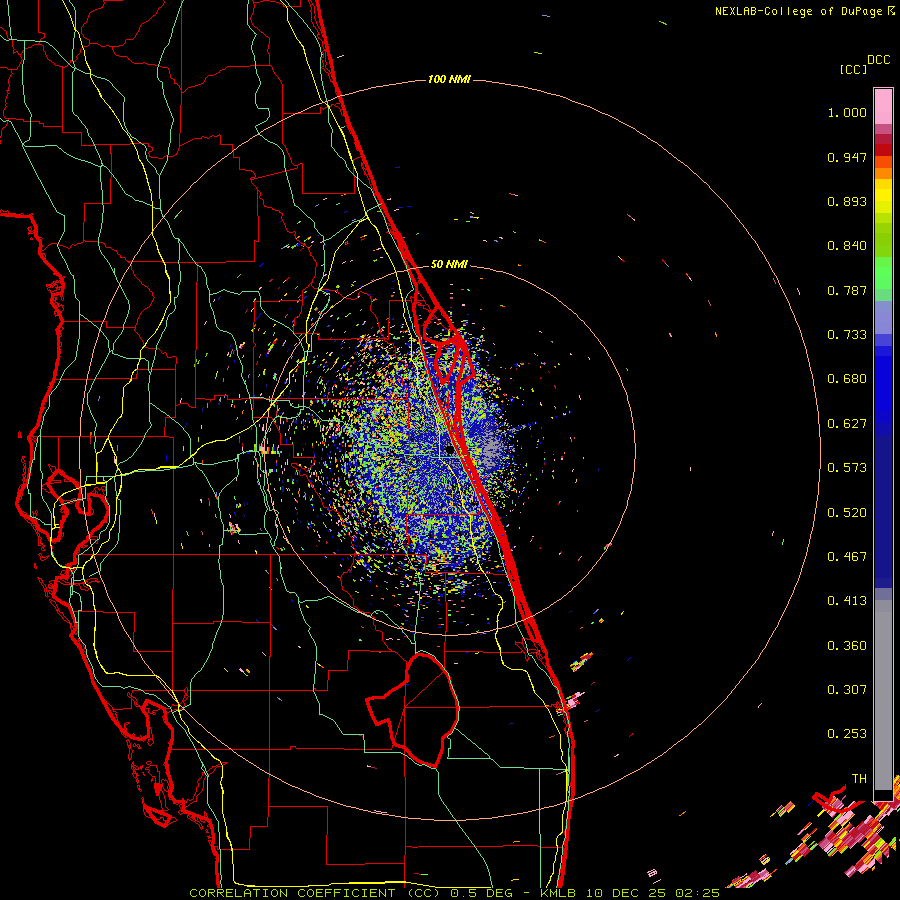Select the DCC product label
The image size is (900, 900).
coord(878,60)
